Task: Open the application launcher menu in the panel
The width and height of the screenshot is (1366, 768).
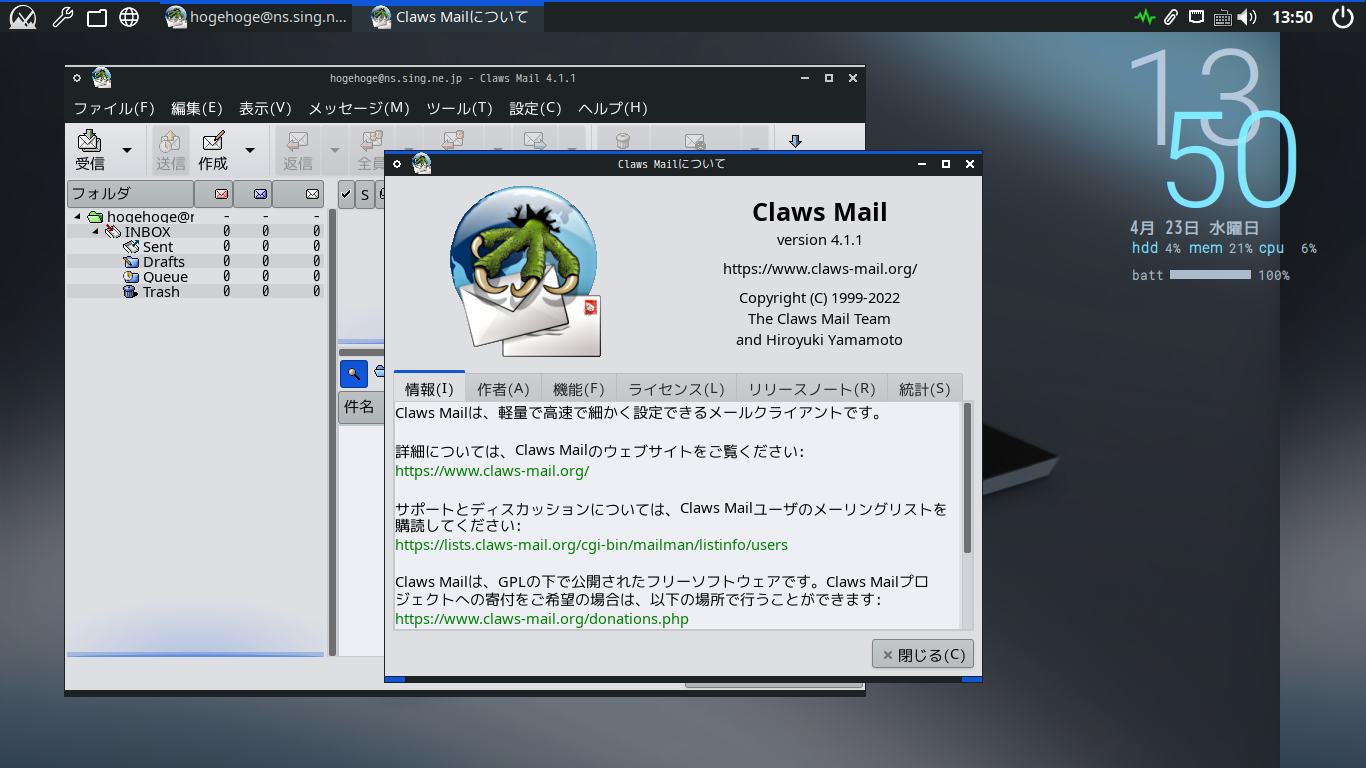Action: [x=22, y=17]
